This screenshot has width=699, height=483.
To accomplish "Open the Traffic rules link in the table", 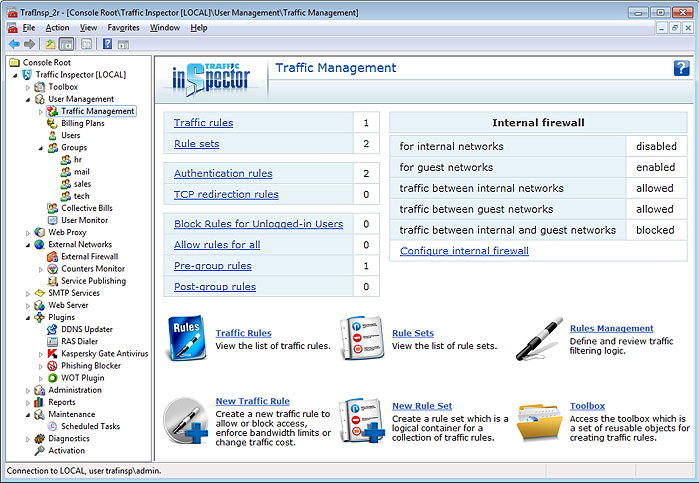I will click(x=203, y=123).
